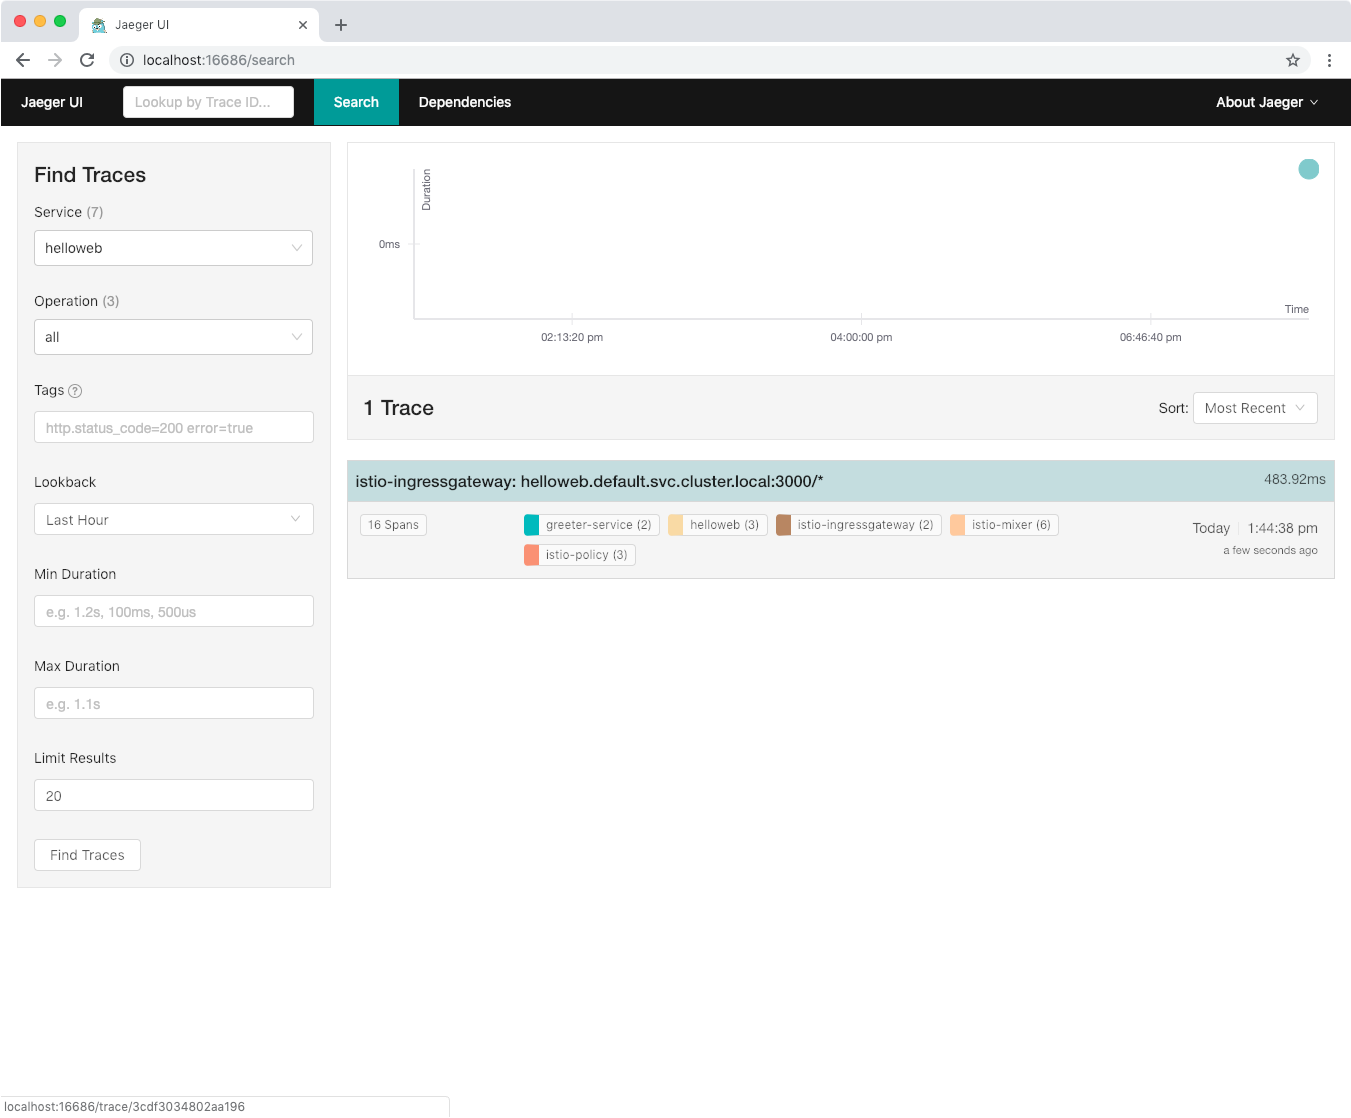Click the Tags help question icon
The image size is (1351, 1118).
(75, 391)
